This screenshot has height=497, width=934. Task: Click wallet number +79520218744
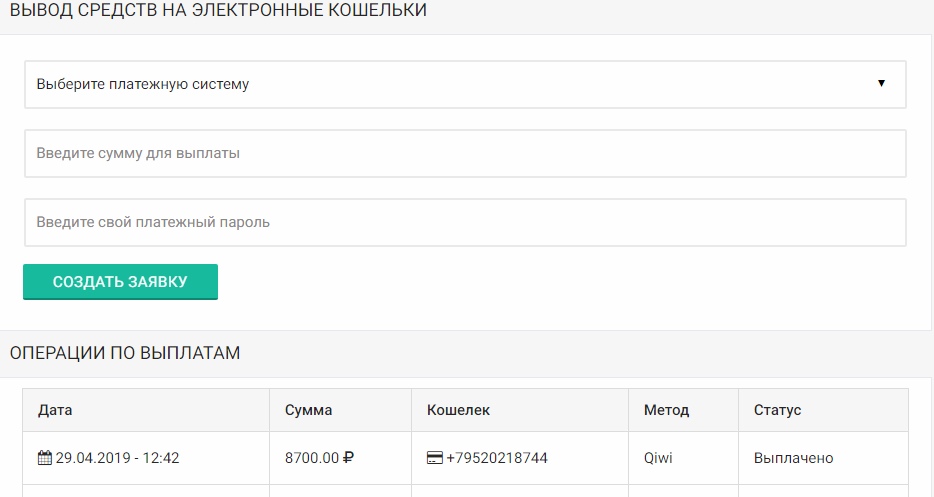pyautogui.click(x=497, y=458)
